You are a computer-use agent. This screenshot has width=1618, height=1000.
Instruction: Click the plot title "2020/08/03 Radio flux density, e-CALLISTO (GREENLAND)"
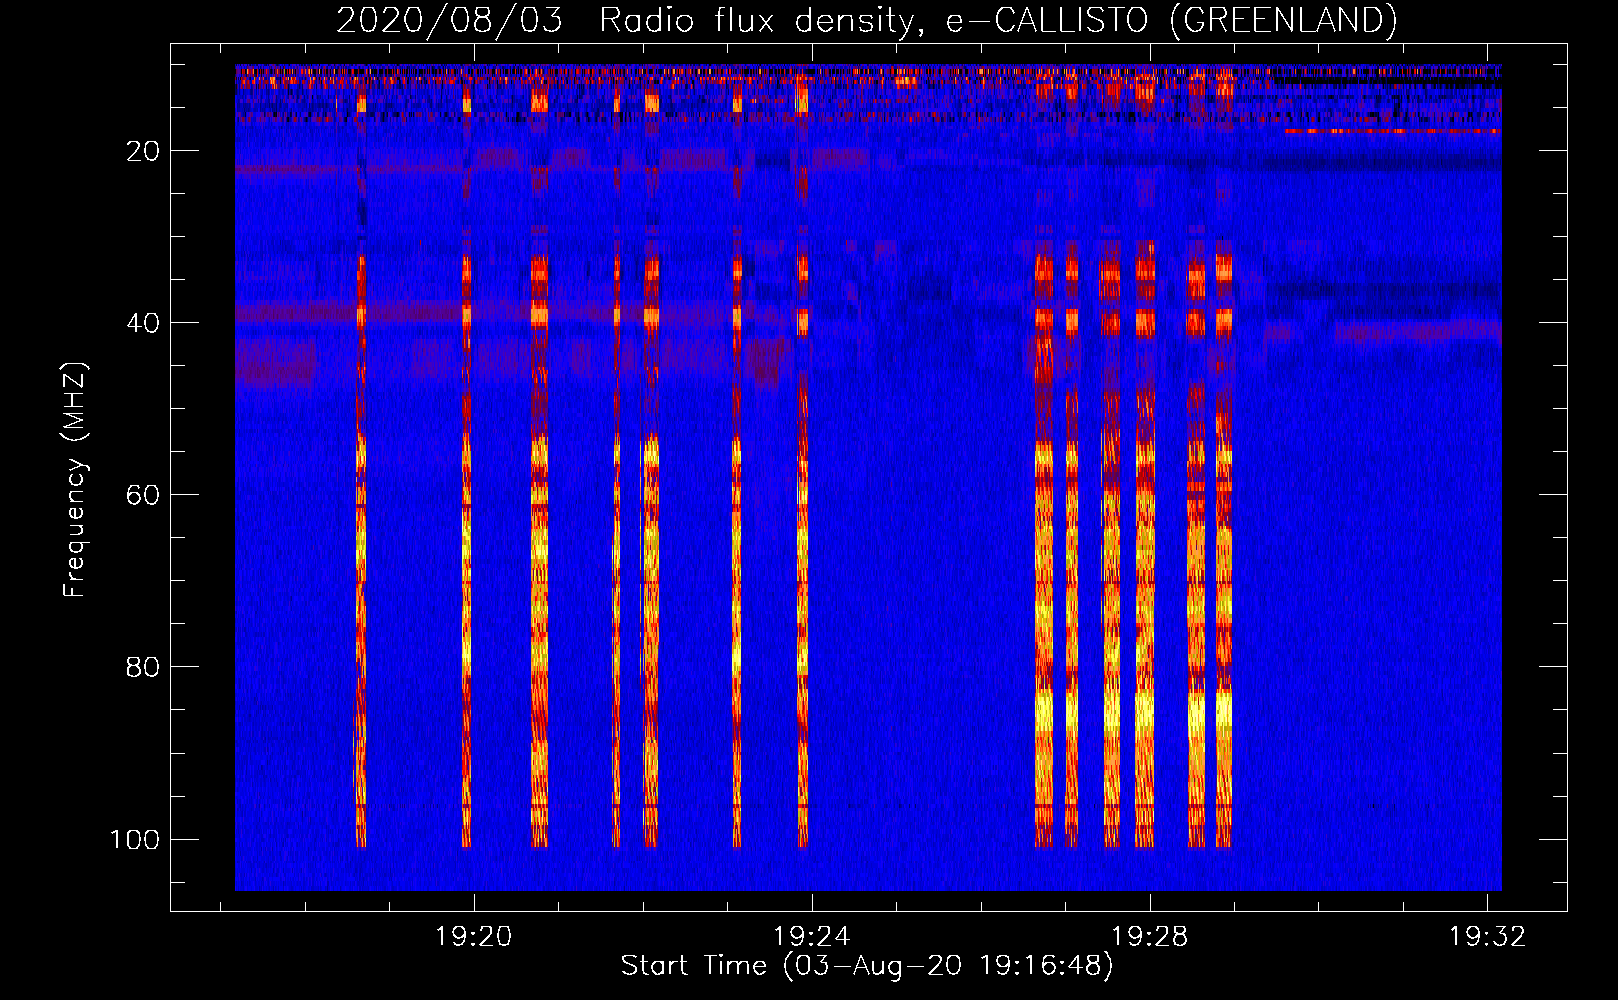[x=866, y=21]
